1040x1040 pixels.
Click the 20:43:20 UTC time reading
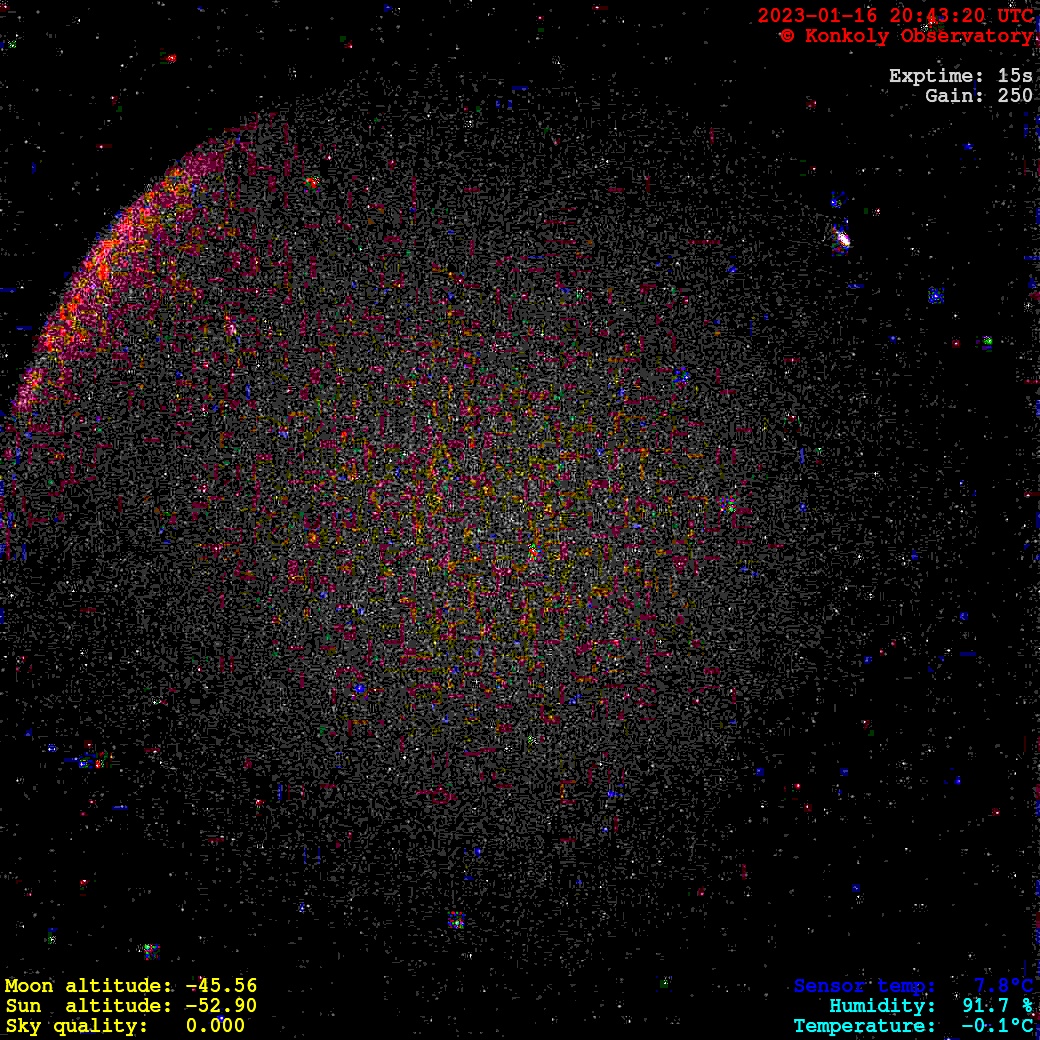point(962,16)
